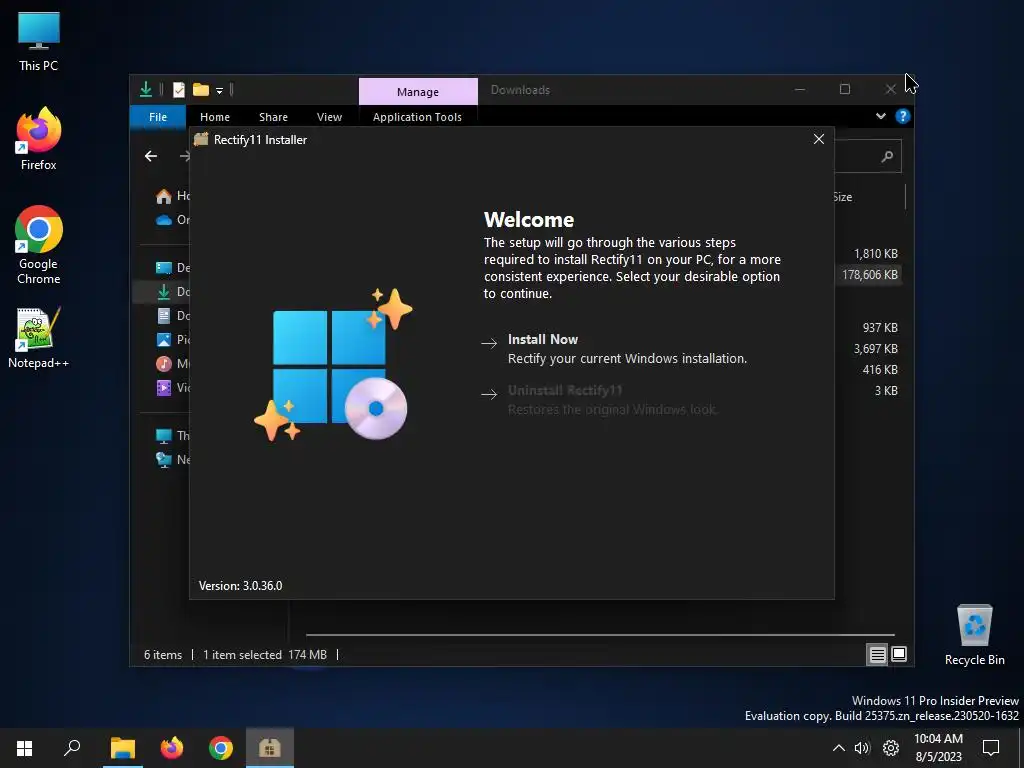Open the clock and date flyout
Image resolution: width=1024 pixels, height=768 pixels.
(938, 748)
